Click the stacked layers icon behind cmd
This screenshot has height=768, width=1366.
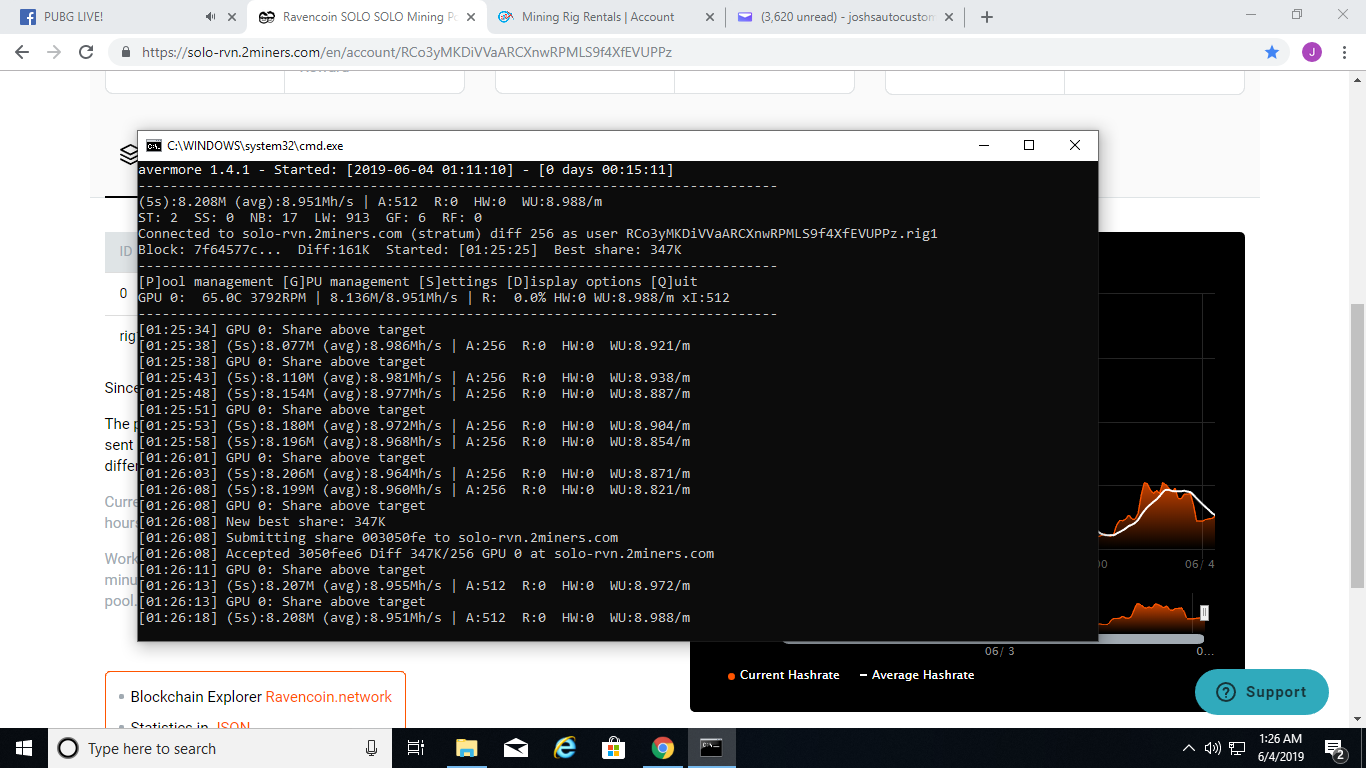(128, 154)
